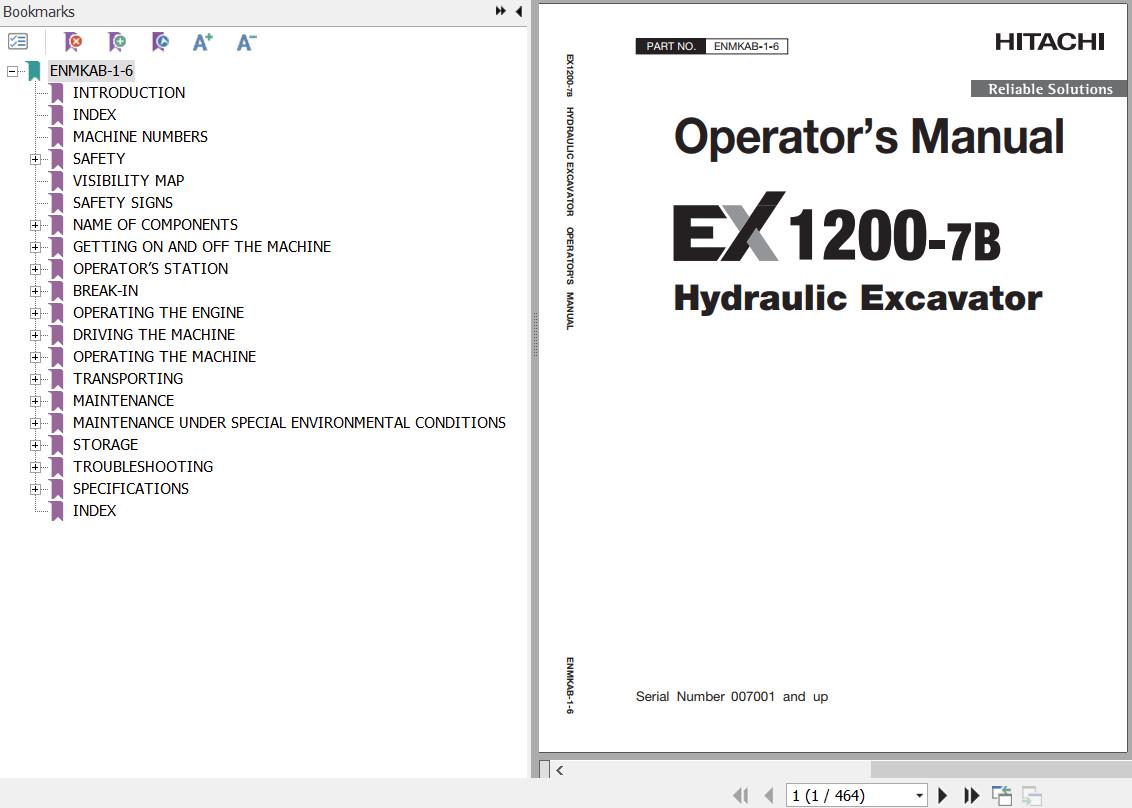Open the first INDEX bookmark below INTRODUCTION

(94, 115)
